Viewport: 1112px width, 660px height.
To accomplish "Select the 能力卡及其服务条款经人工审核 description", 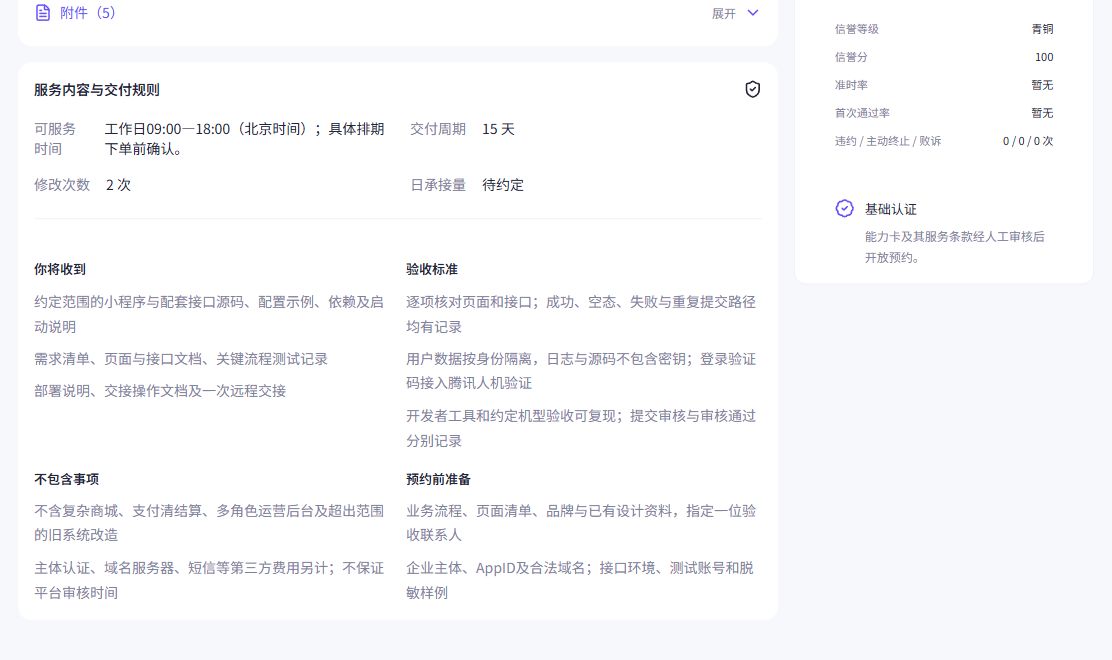I will [x=955, y=247].
